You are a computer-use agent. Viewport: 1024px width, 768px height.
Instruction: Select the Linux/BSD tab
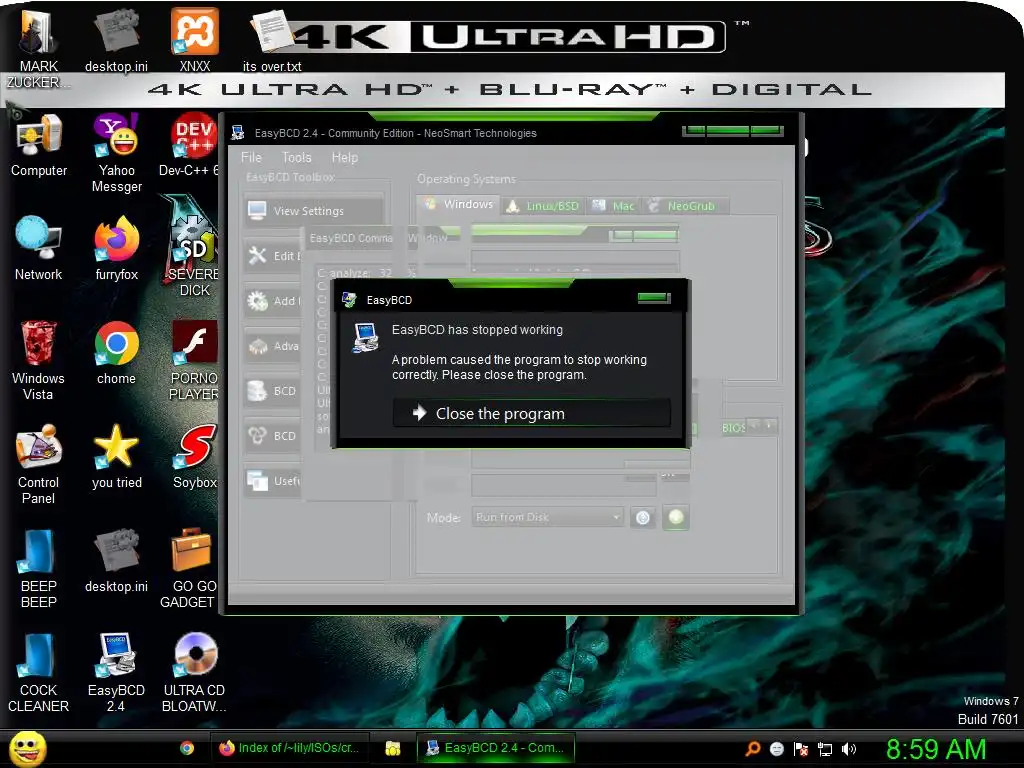[543, 206]
